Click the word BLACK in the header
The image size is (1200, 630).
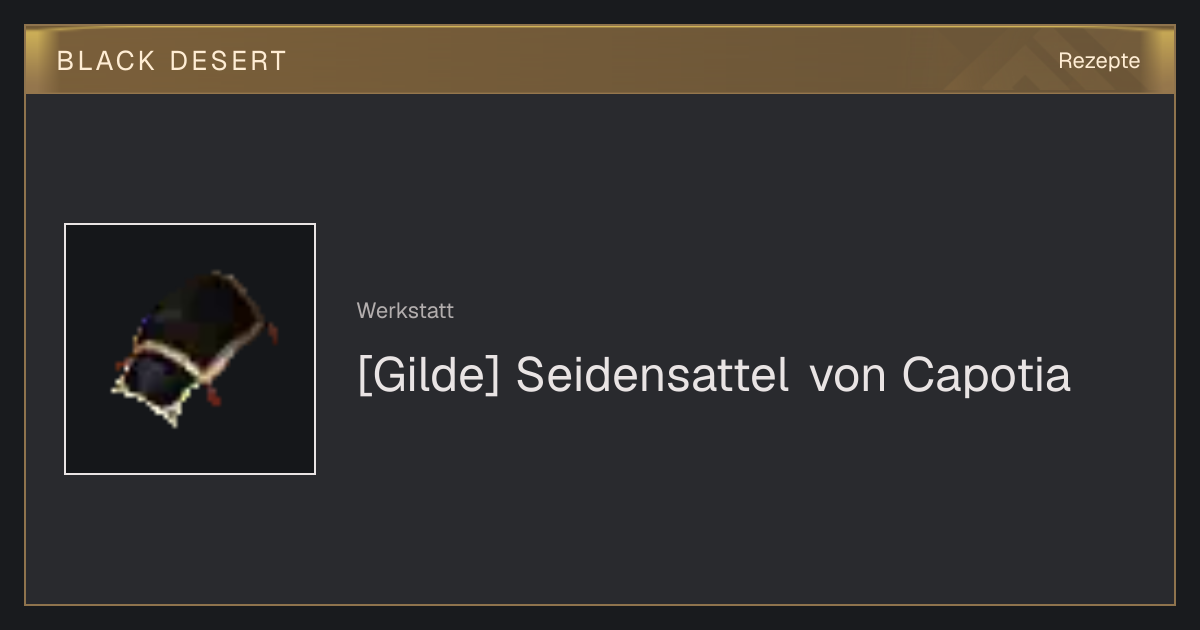106,61
